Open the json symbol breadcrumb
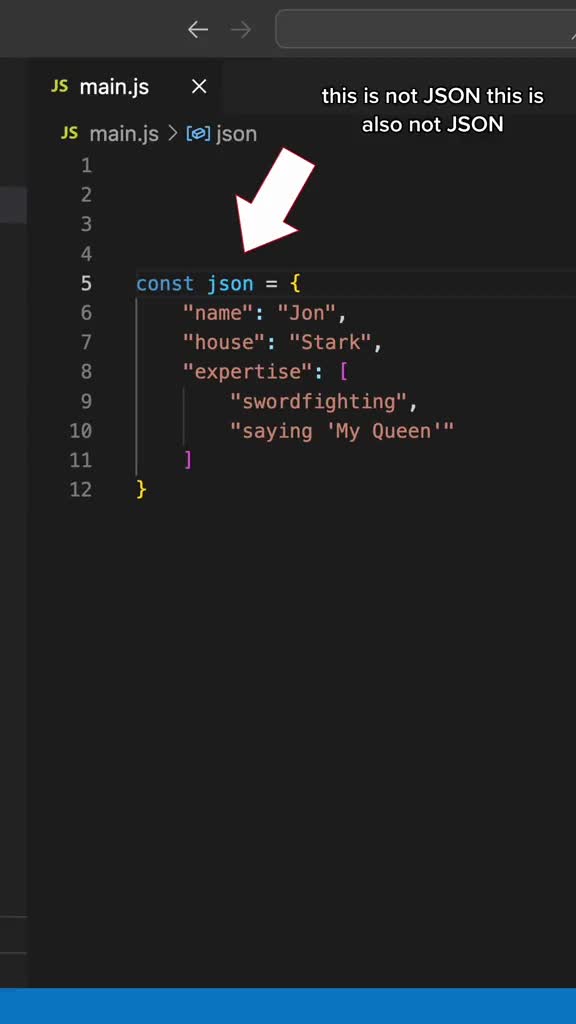 click(x=236, y=134)
